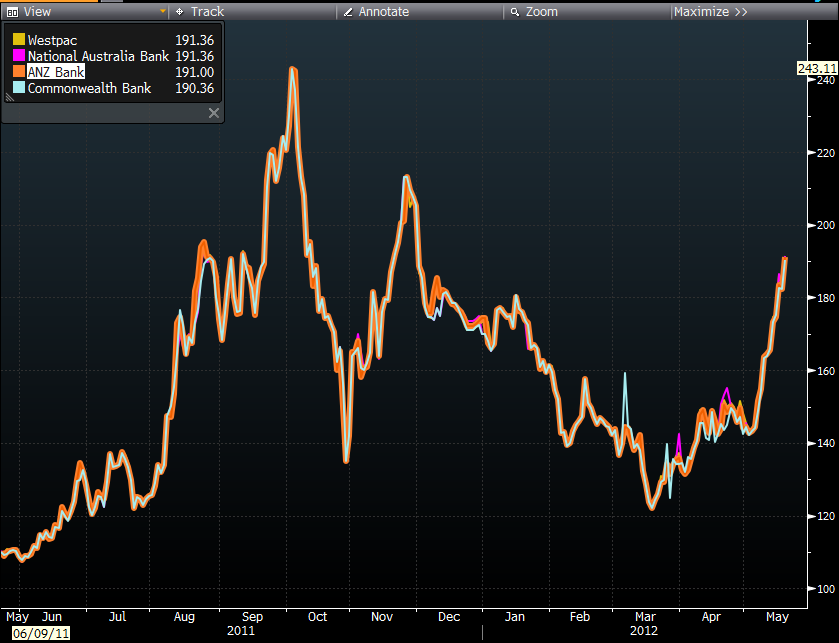
Task: Click the Commonwealth Bank light blue swatch
Action: click(18, 88)
